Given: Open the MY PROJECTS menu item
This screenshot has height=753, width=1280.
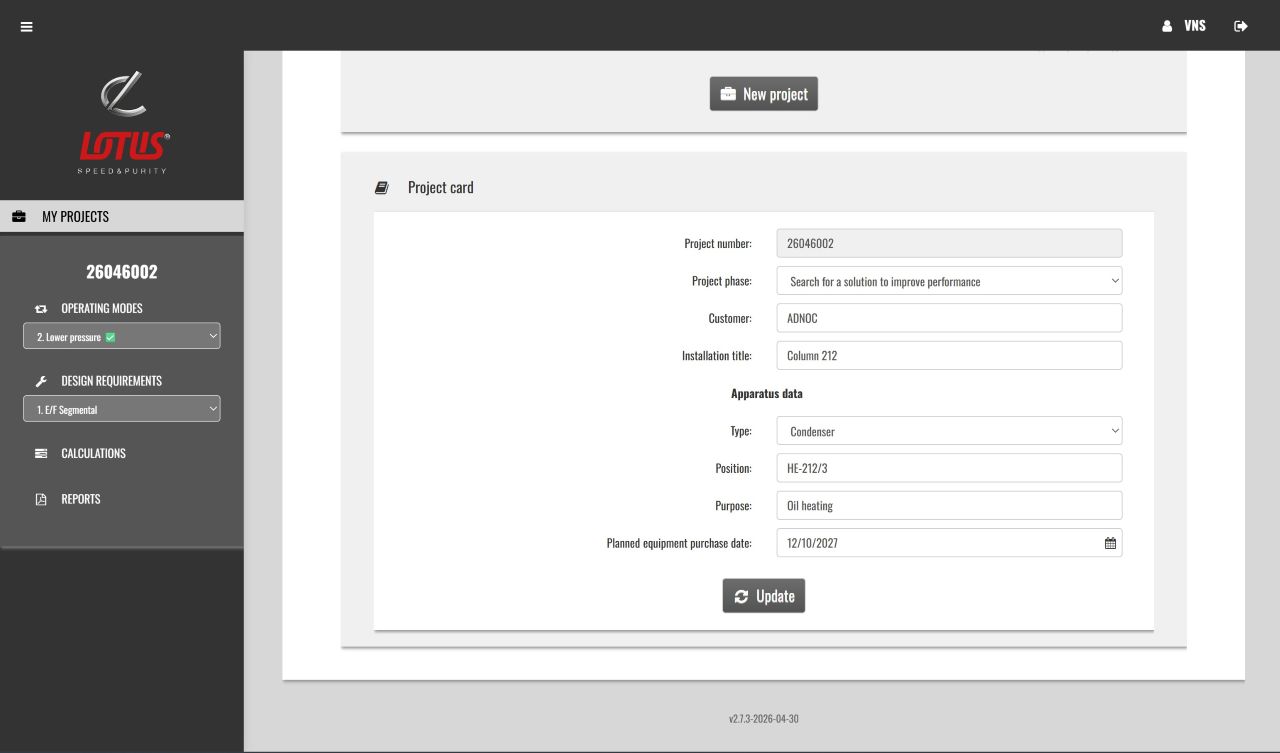Looking at the screenshot, I should pyautogui.click(x=122, y=216).
